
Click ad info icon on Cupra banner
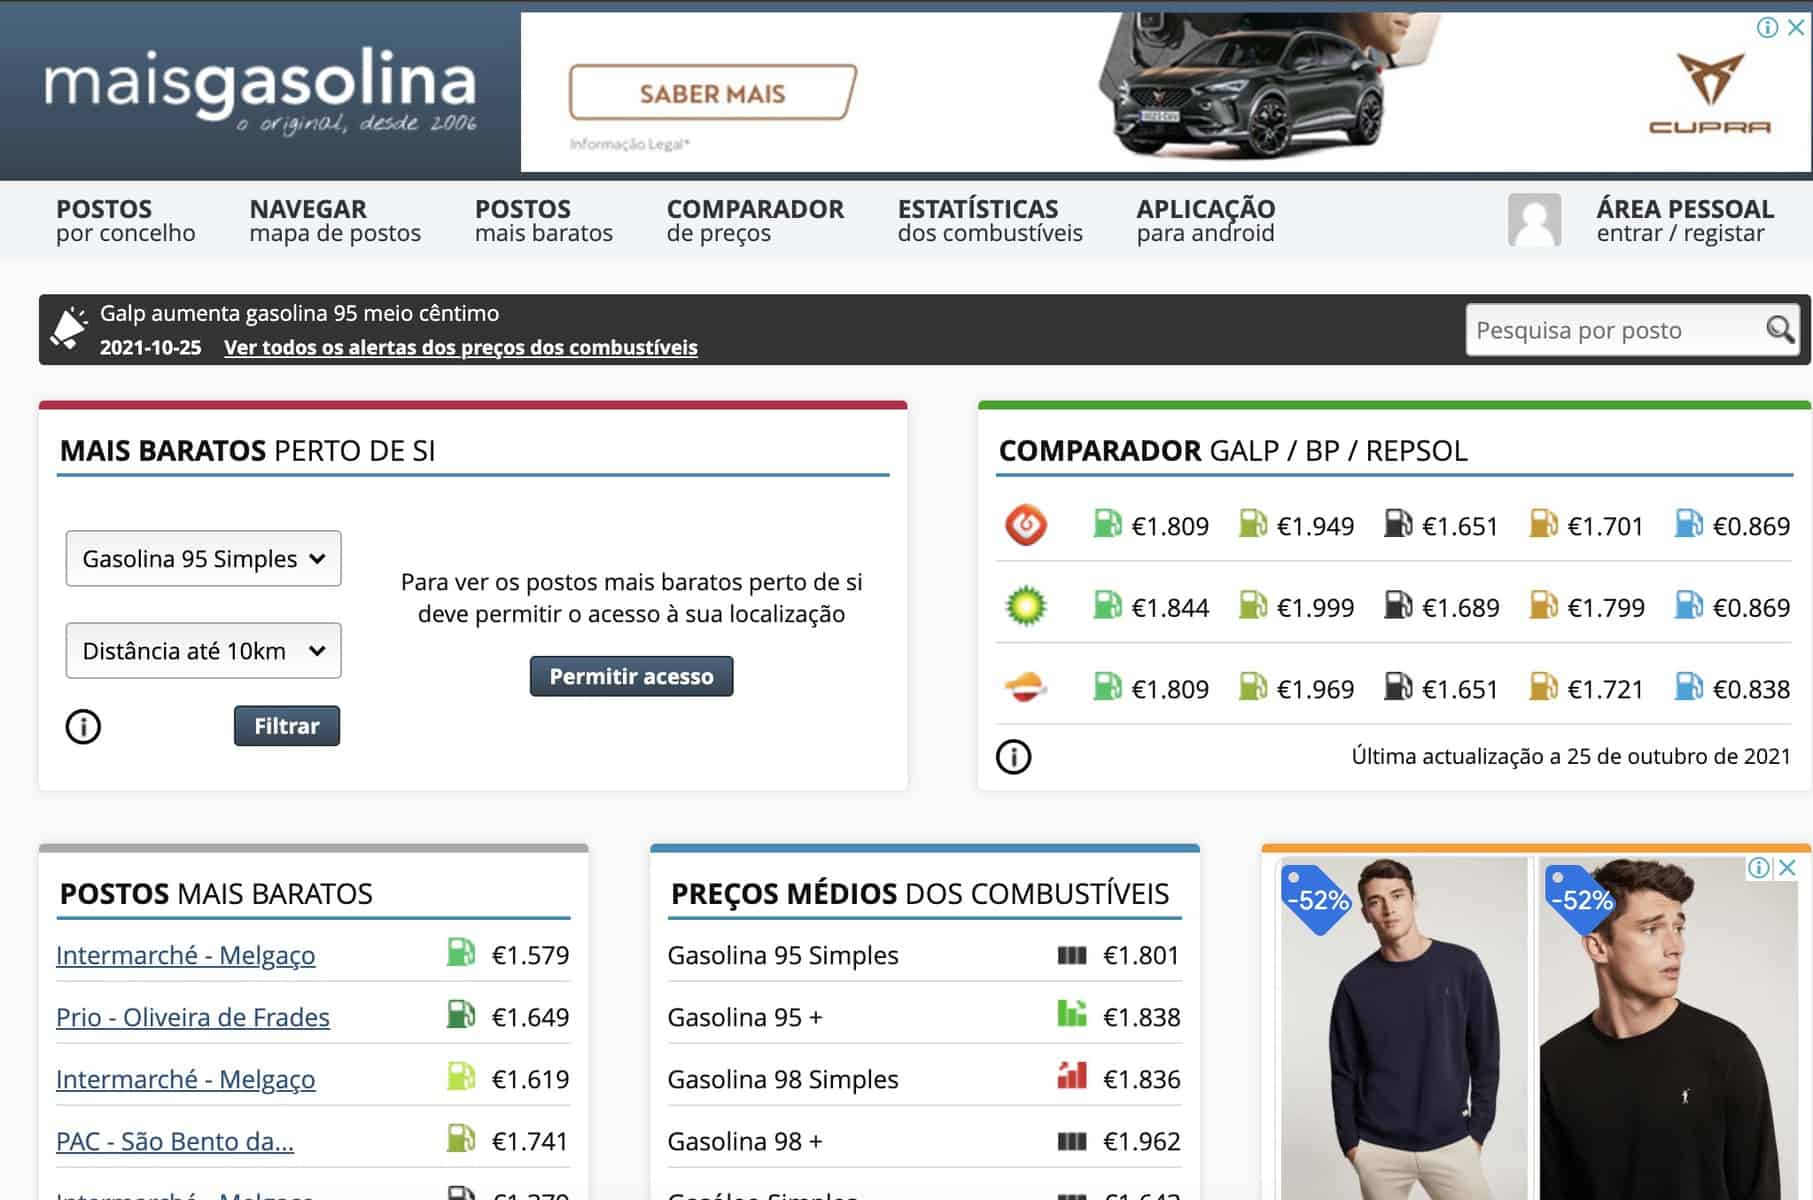click(1767, 28)
